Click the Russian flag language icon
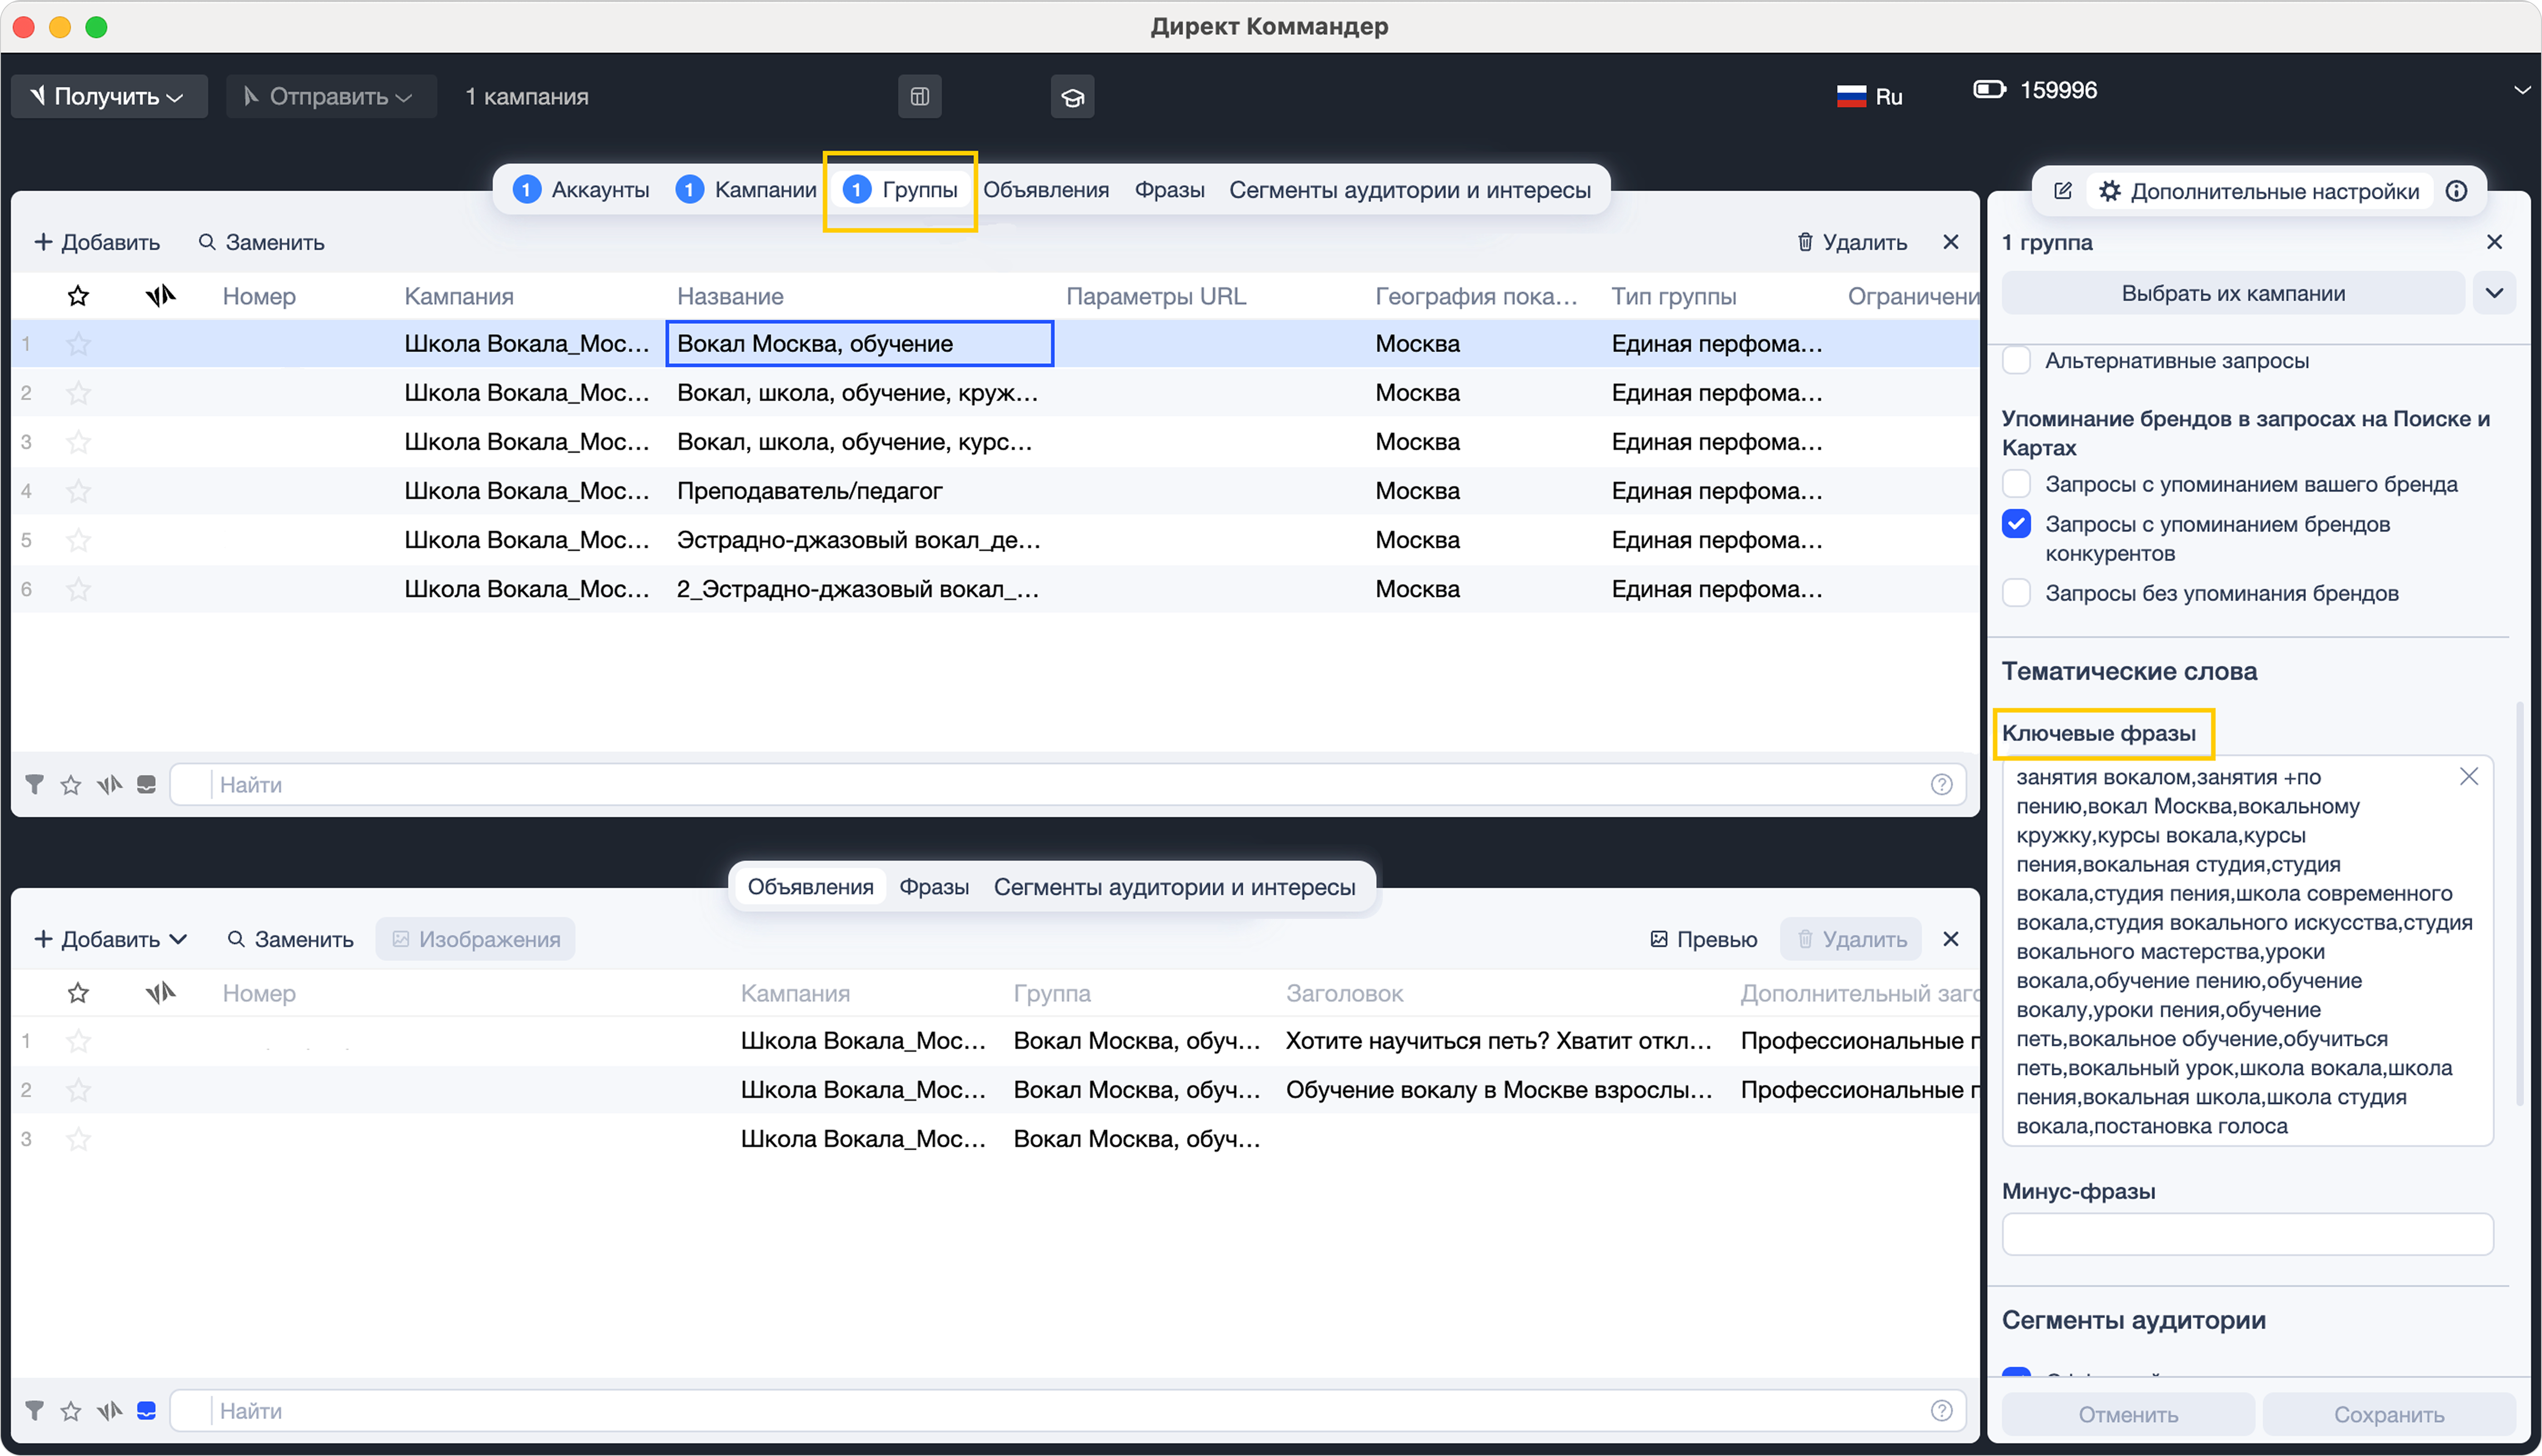 1851,96
